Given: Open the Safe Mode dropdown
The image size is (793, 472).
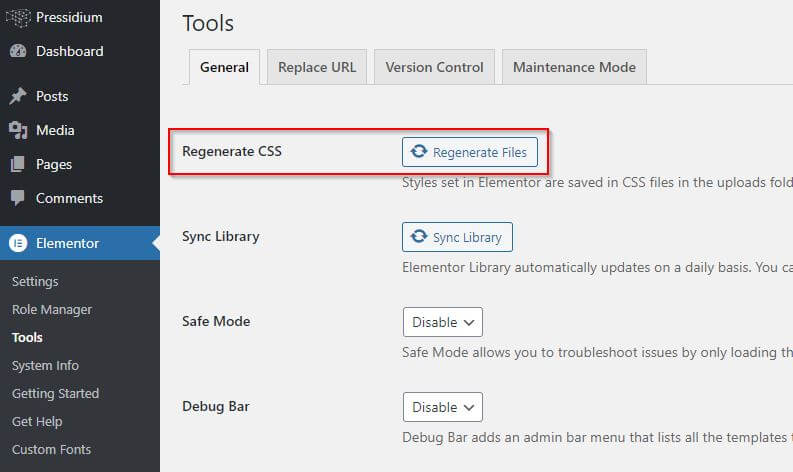Looking at the screenshot, I should click(x=443, y=322).
